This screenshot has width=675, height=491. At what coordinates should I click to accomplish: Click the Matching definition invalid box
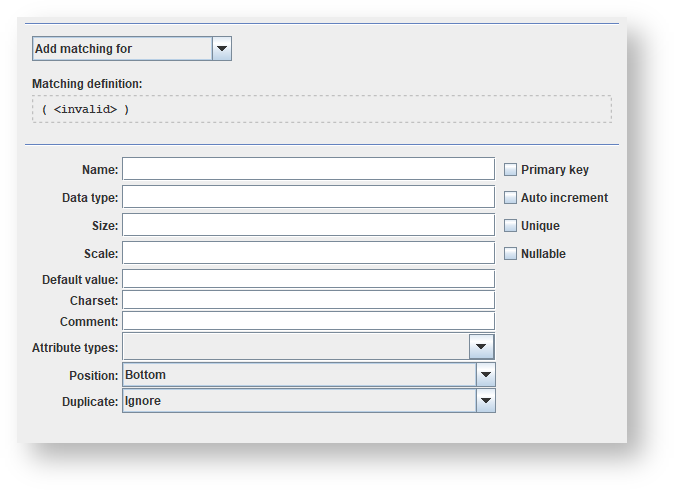pyautogui.click(x=321, y=109)
